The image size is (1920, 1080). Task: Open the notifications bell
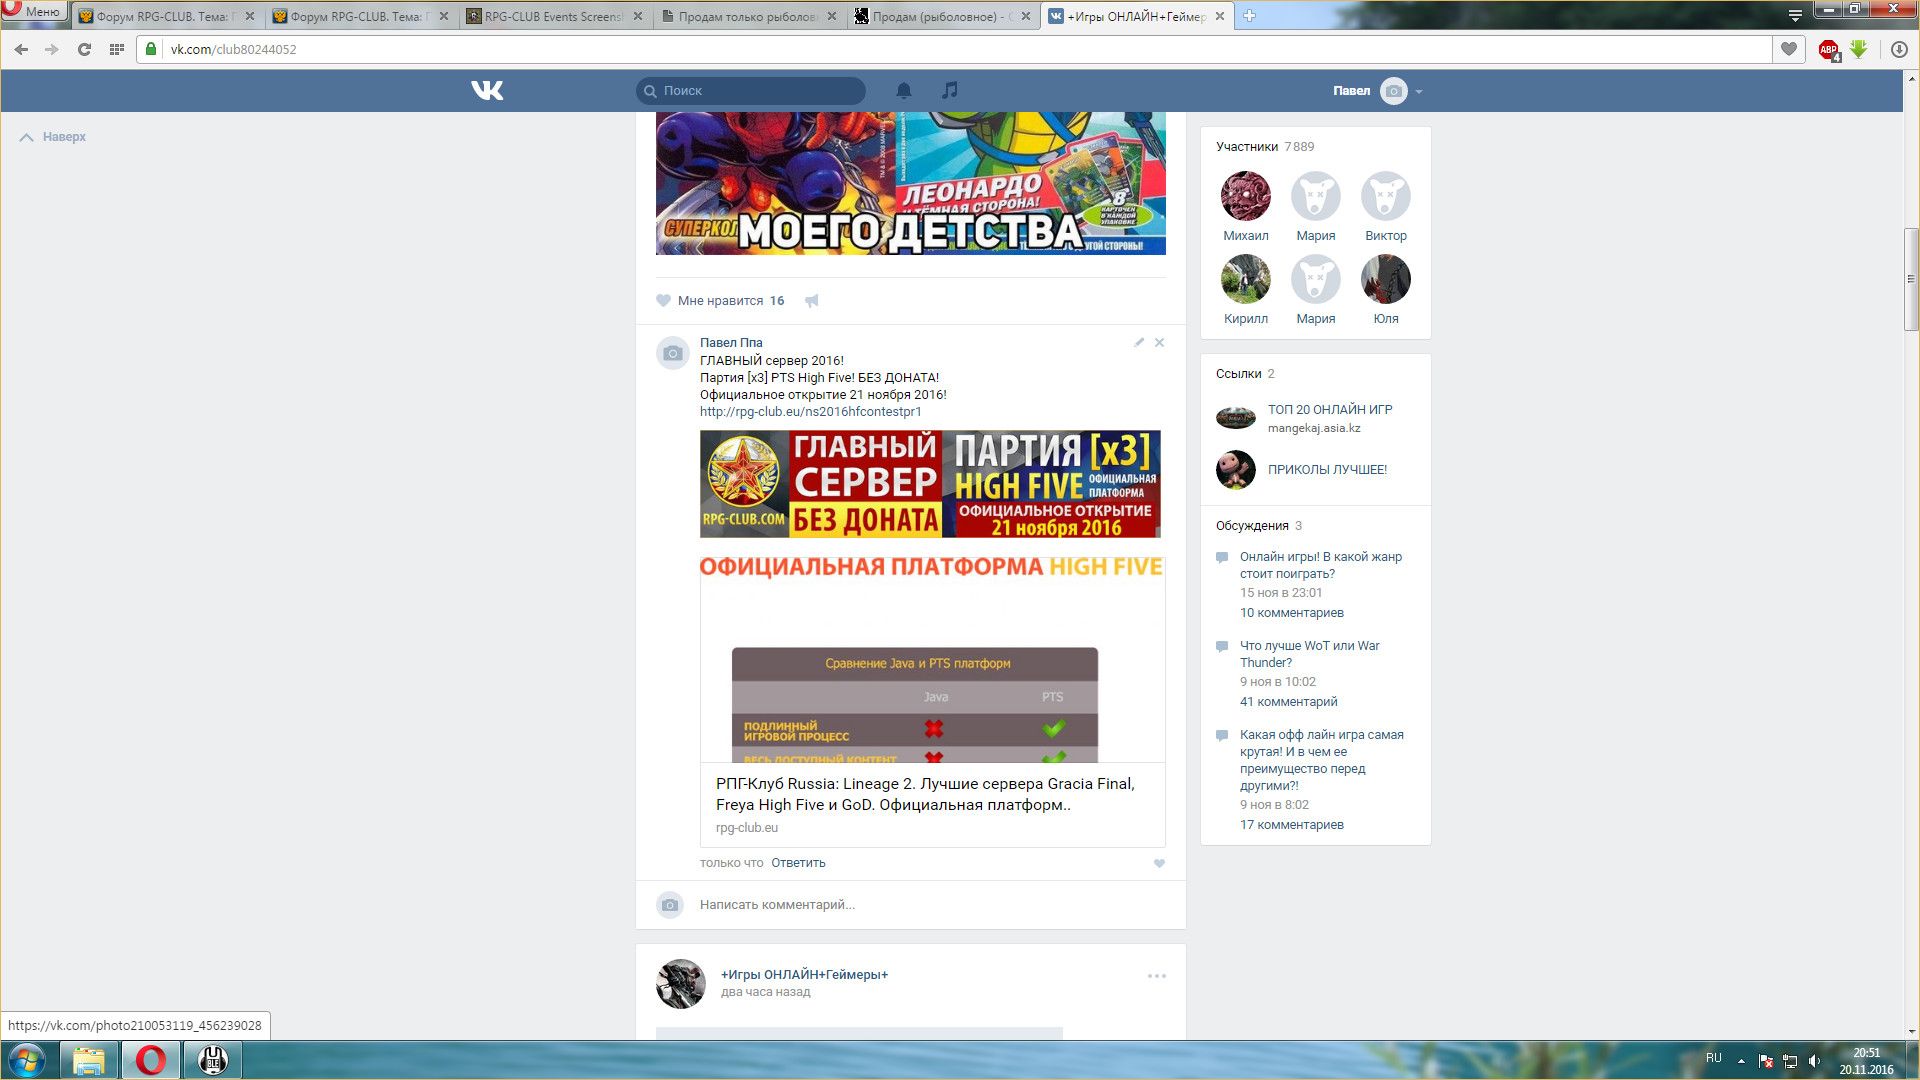903,91
